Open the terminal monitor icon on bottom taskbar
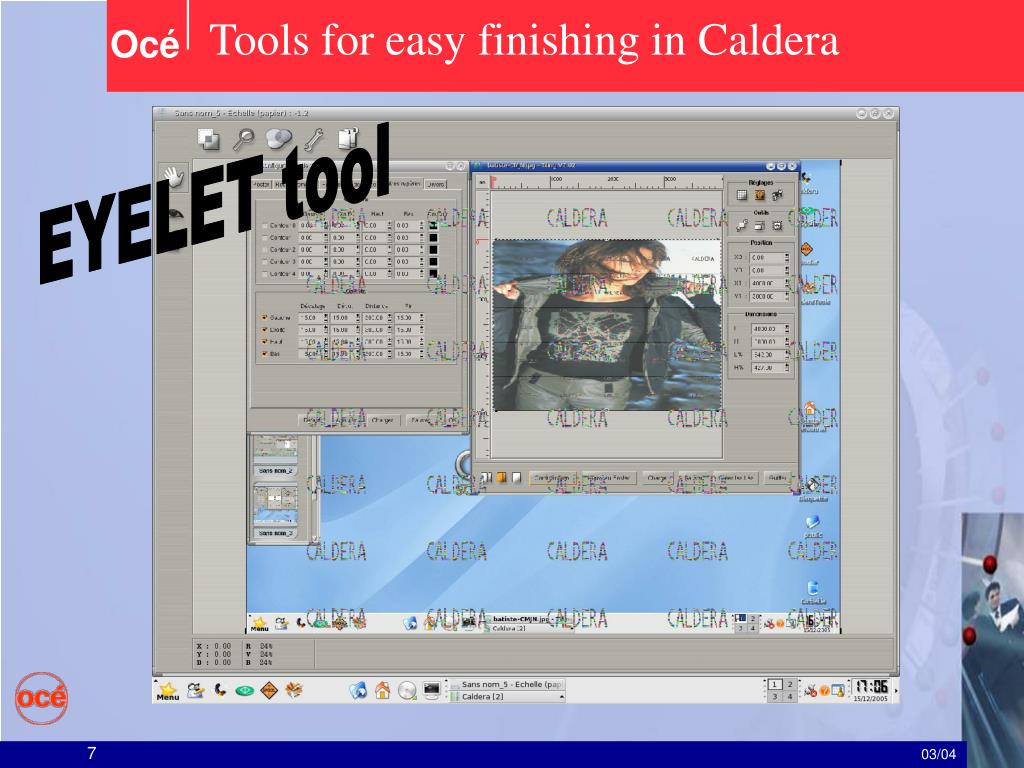Screen dimensions: 1024x768 (x=432, y=690)
